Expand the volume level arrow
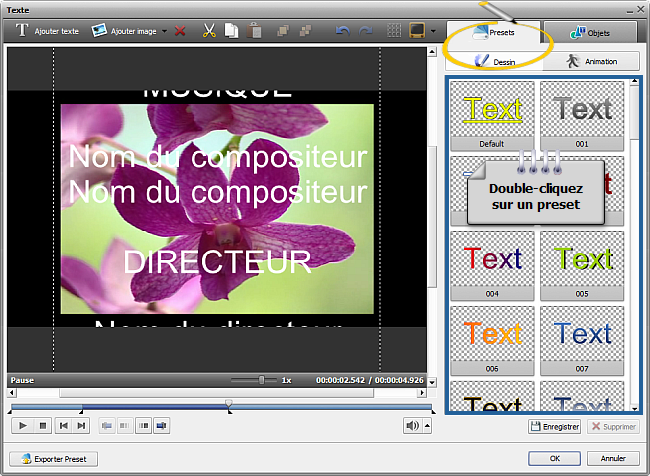Viewport: 650px width, 476px height. [428, 426]
